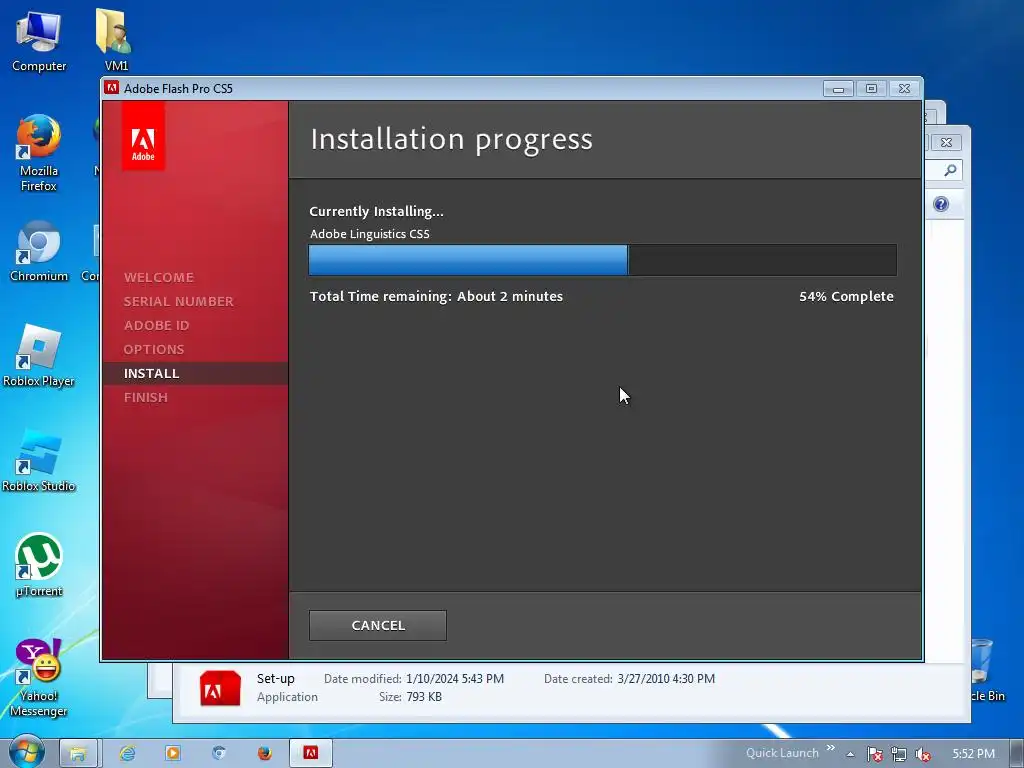Viewport: 1024px width, 768px height.
Task: Click Explorer window's search magnifier icon
Action: pos(950,170)
